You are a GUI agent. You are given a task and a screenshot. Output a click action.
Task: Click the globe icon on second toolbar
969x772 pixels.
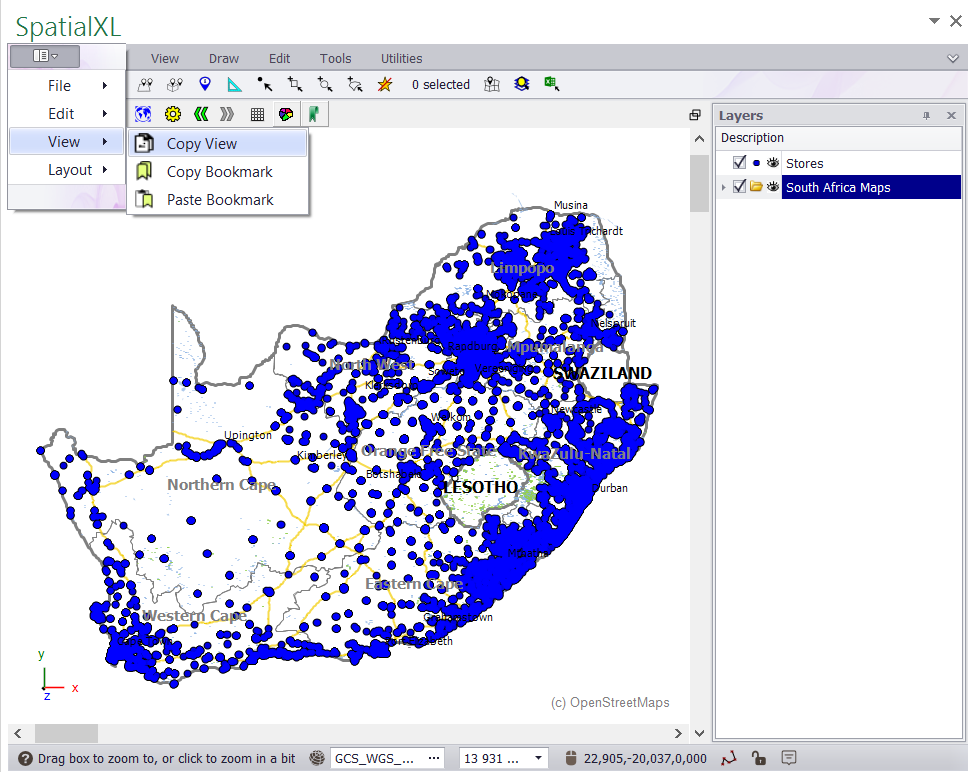click(x=142, y=113)
